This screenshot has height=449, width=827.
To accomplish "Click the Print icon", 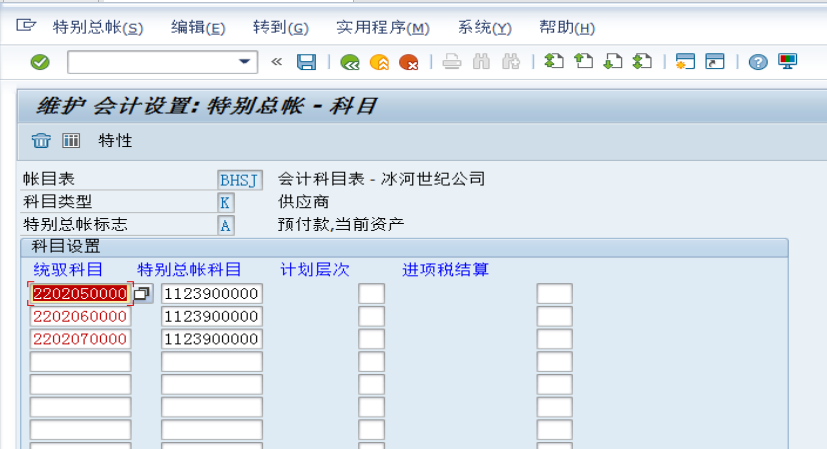I will (451, 62).
